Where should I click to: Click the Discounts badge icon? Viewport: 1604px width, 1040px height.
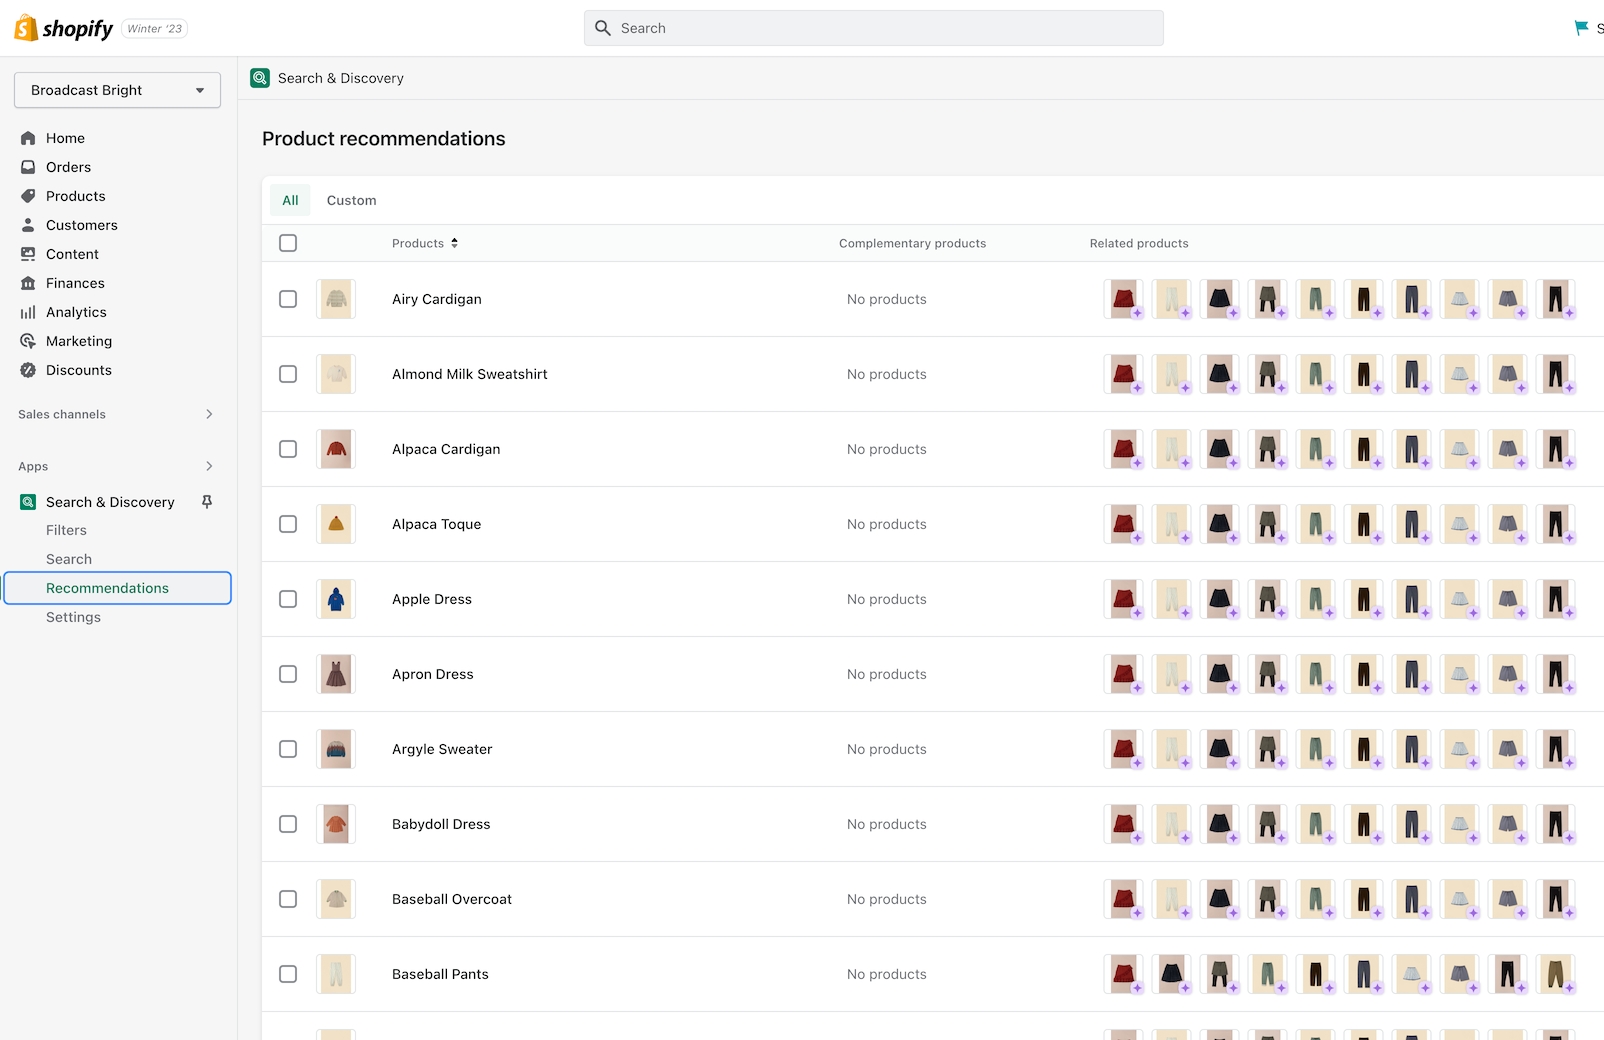pos(28,370)
